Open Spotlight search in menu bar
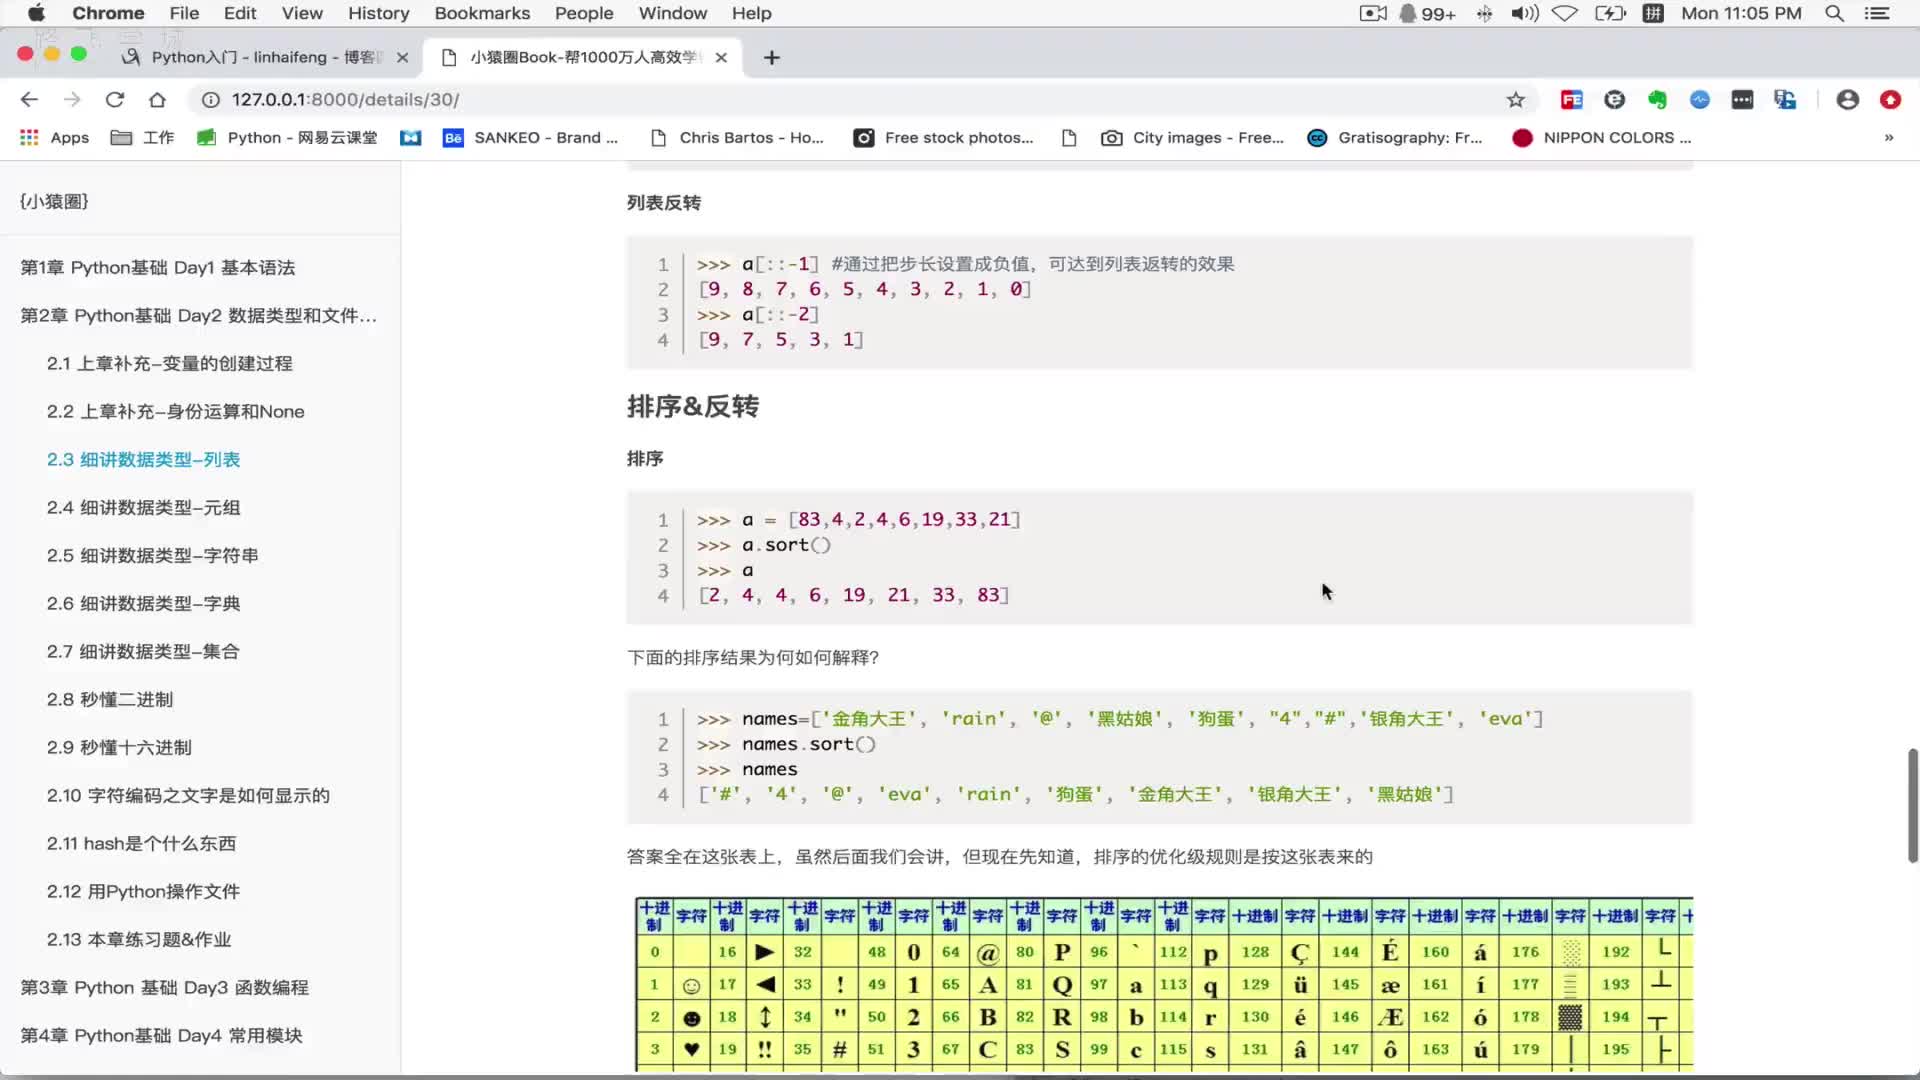This screenshot has height=1080, width=1920. click(x=1834, y=13)
